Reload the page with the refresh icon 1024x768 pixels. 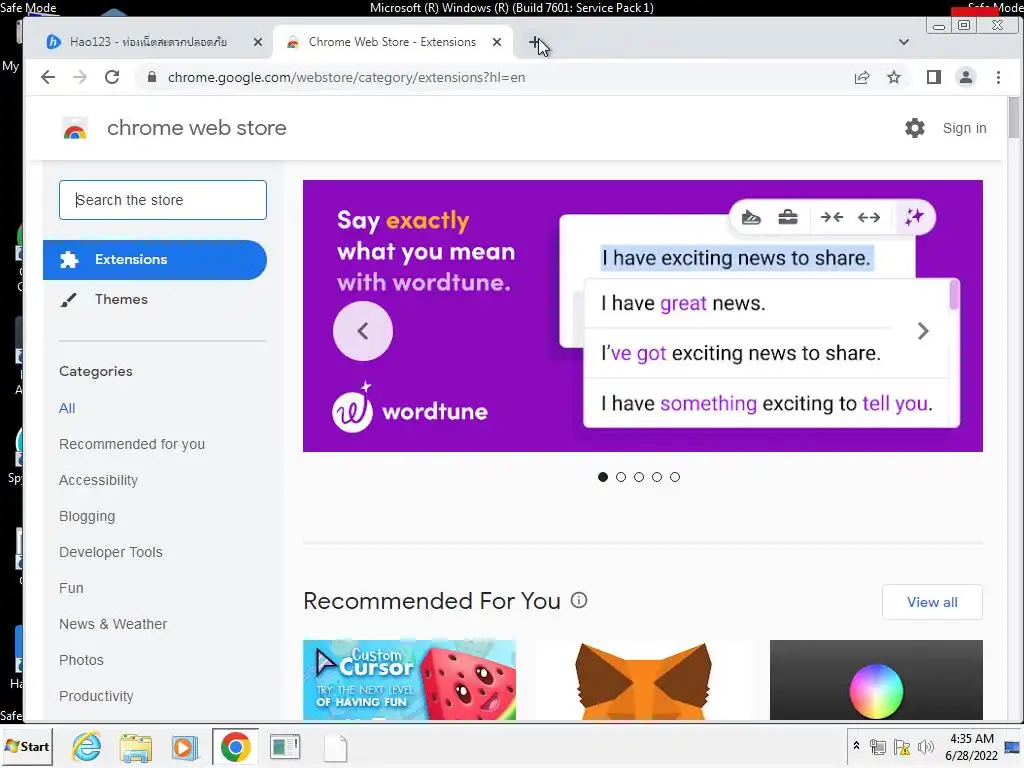pos(112,77)
